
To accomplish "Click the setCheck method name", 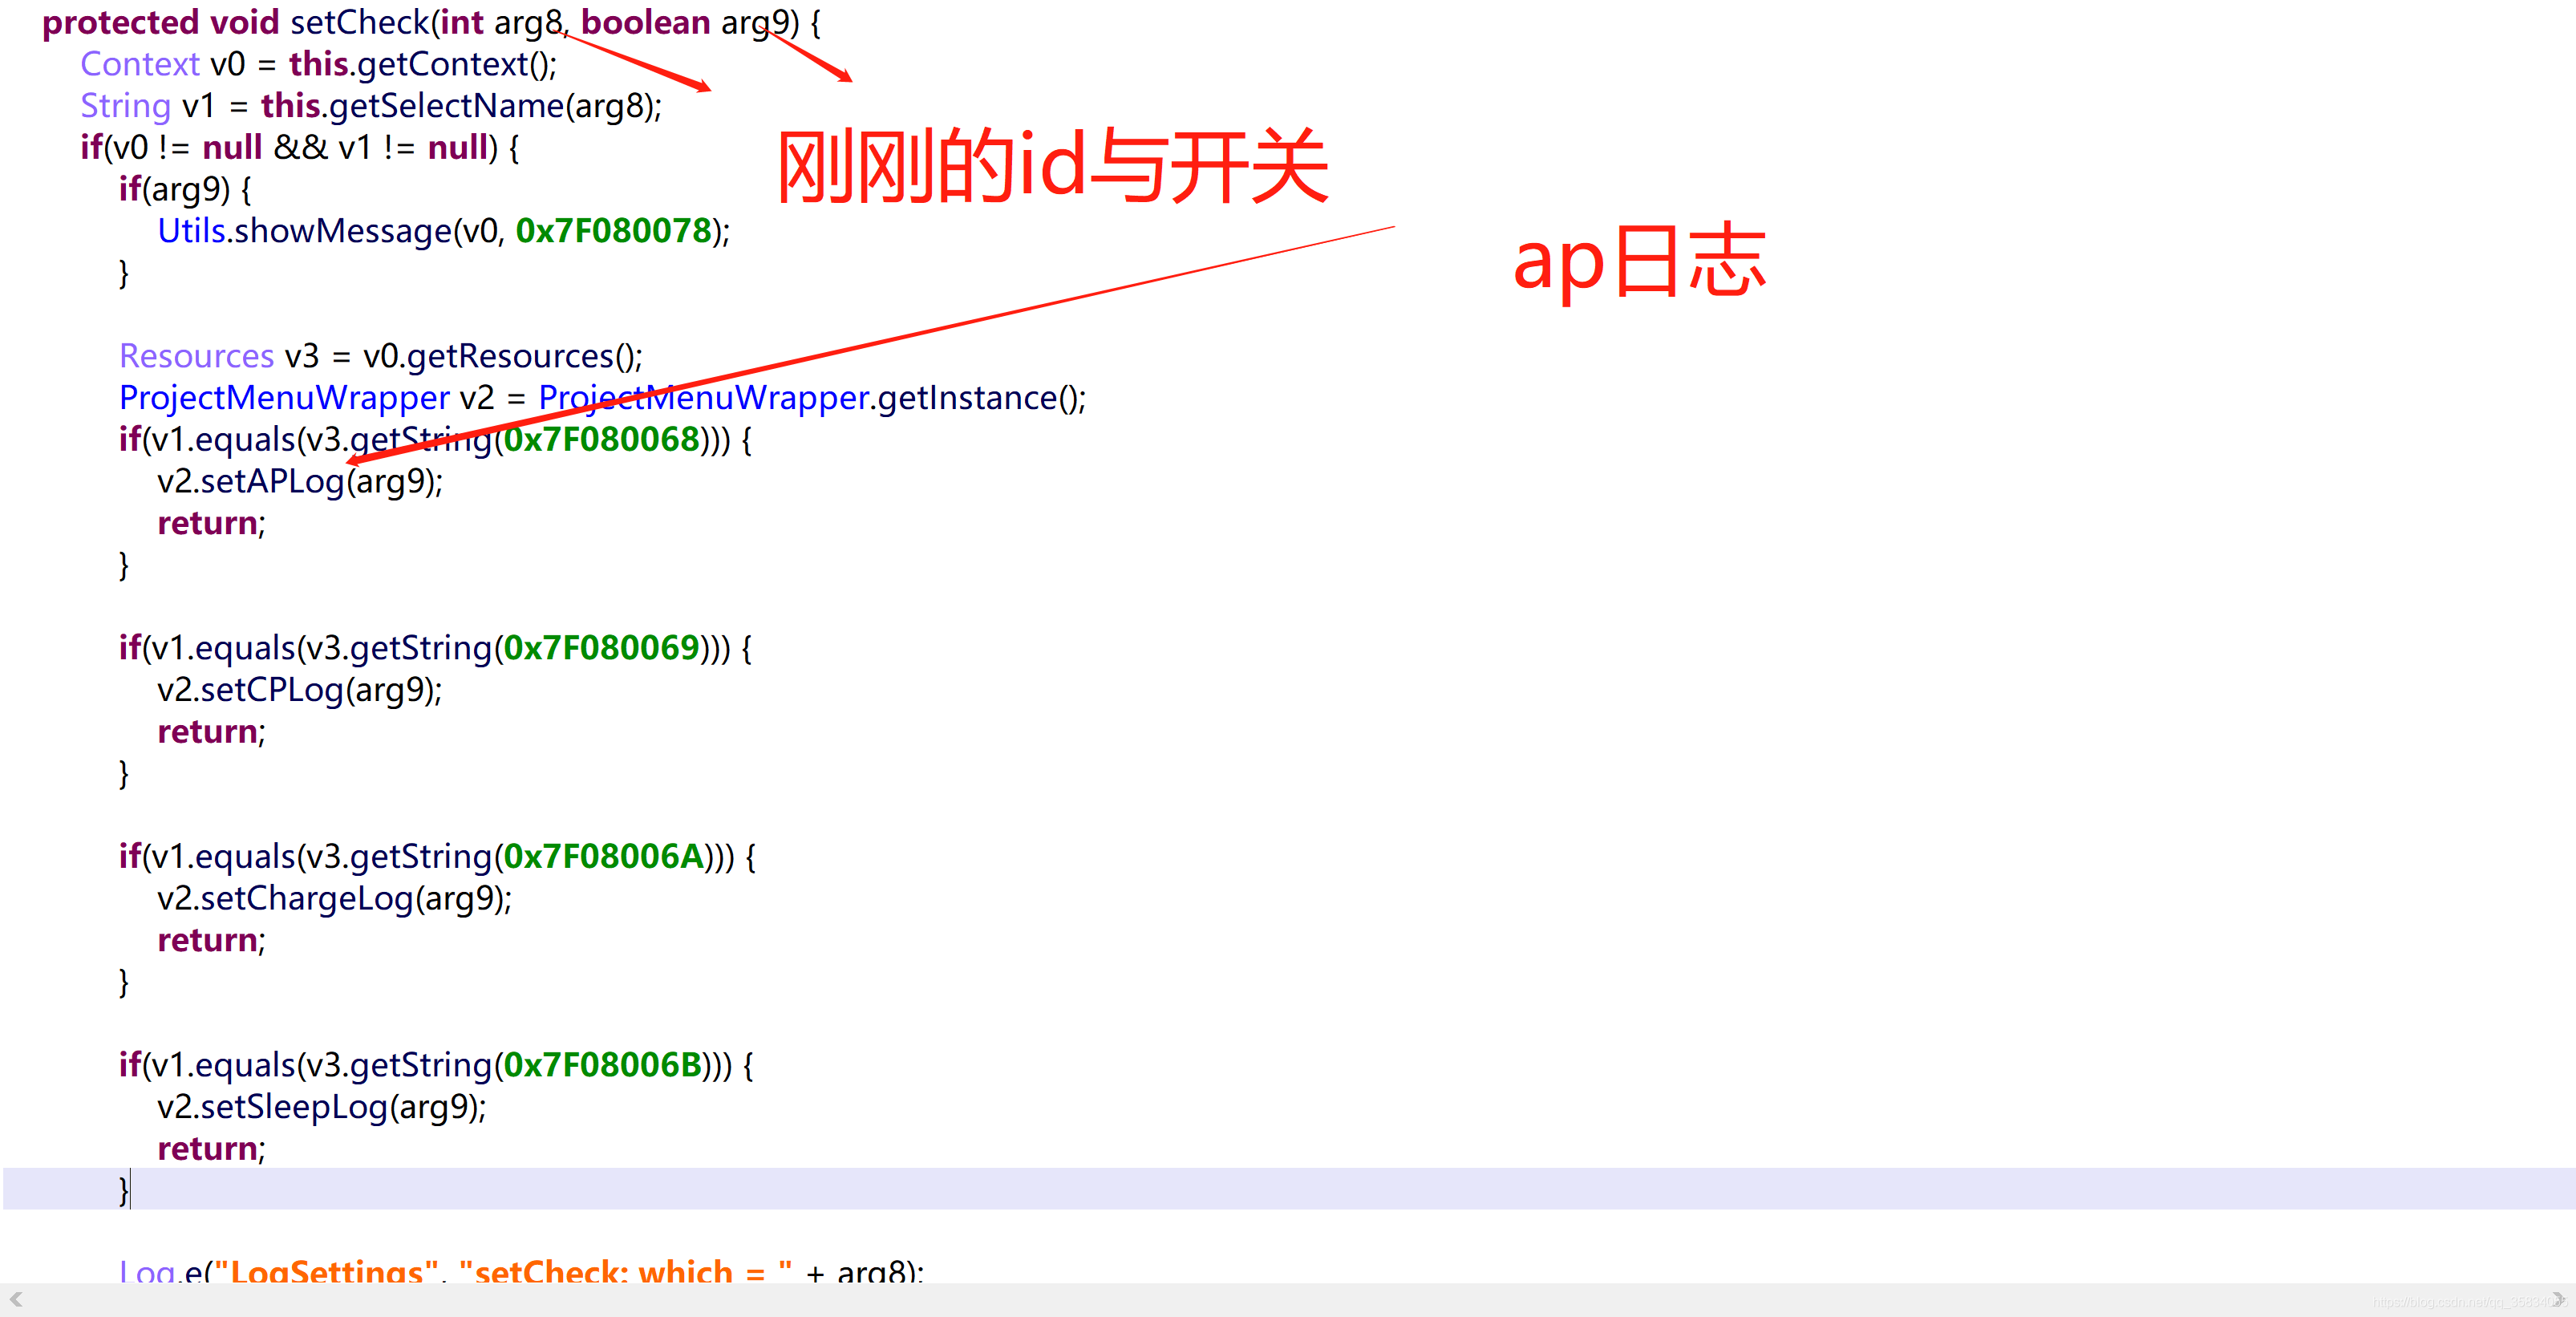I will 359,22.
